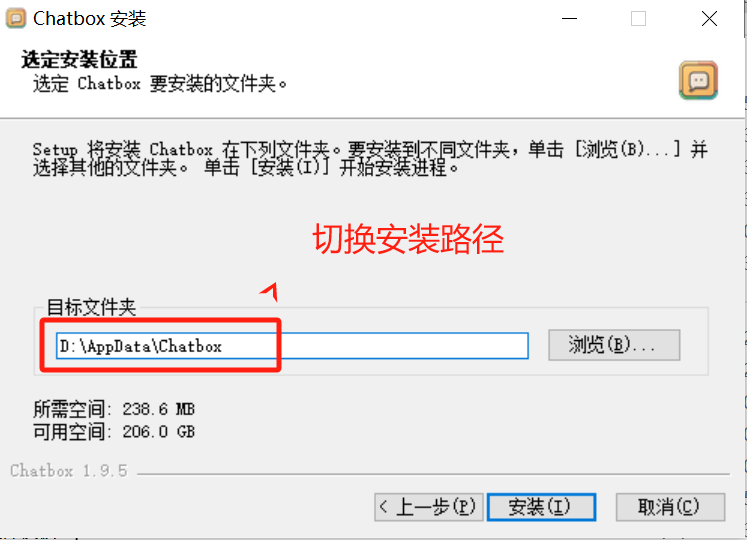The height and width of the screenshot is (540, 747).
Task: Click the 所需空间 238.6 MB label
Action: coord(114,409)
